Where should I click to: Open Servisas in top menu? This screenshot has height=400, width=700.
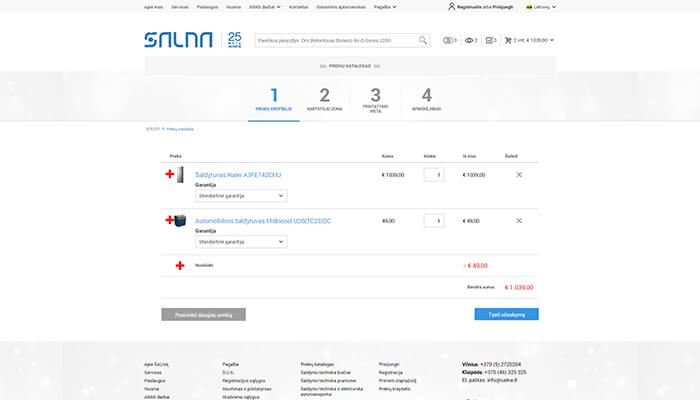click(x=180, y=7)
